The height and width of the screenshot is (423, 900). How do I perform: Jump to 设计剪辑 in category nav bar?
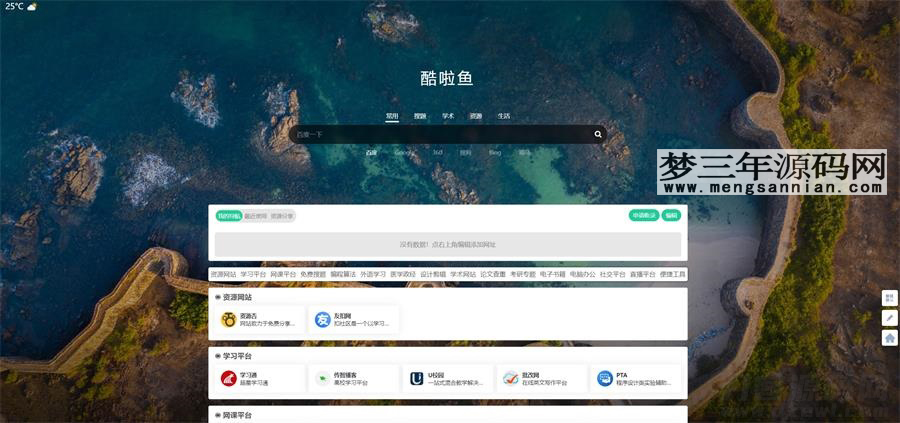433,274
